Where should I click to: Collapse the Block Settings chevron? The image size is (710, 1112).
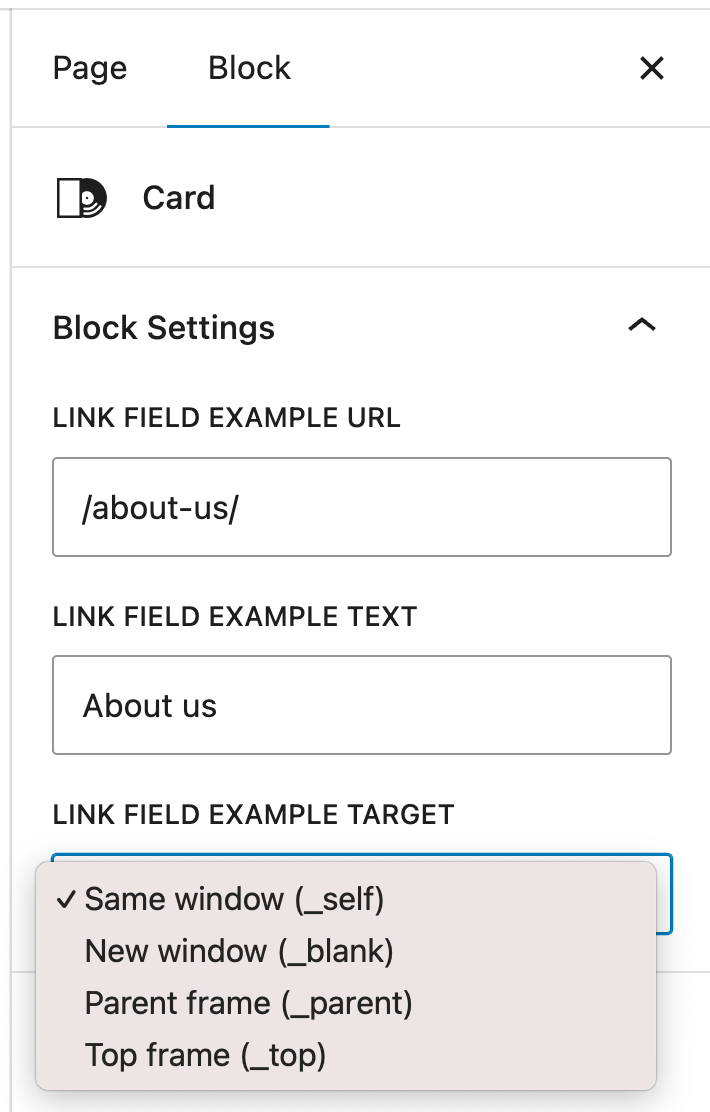(641, 326)
